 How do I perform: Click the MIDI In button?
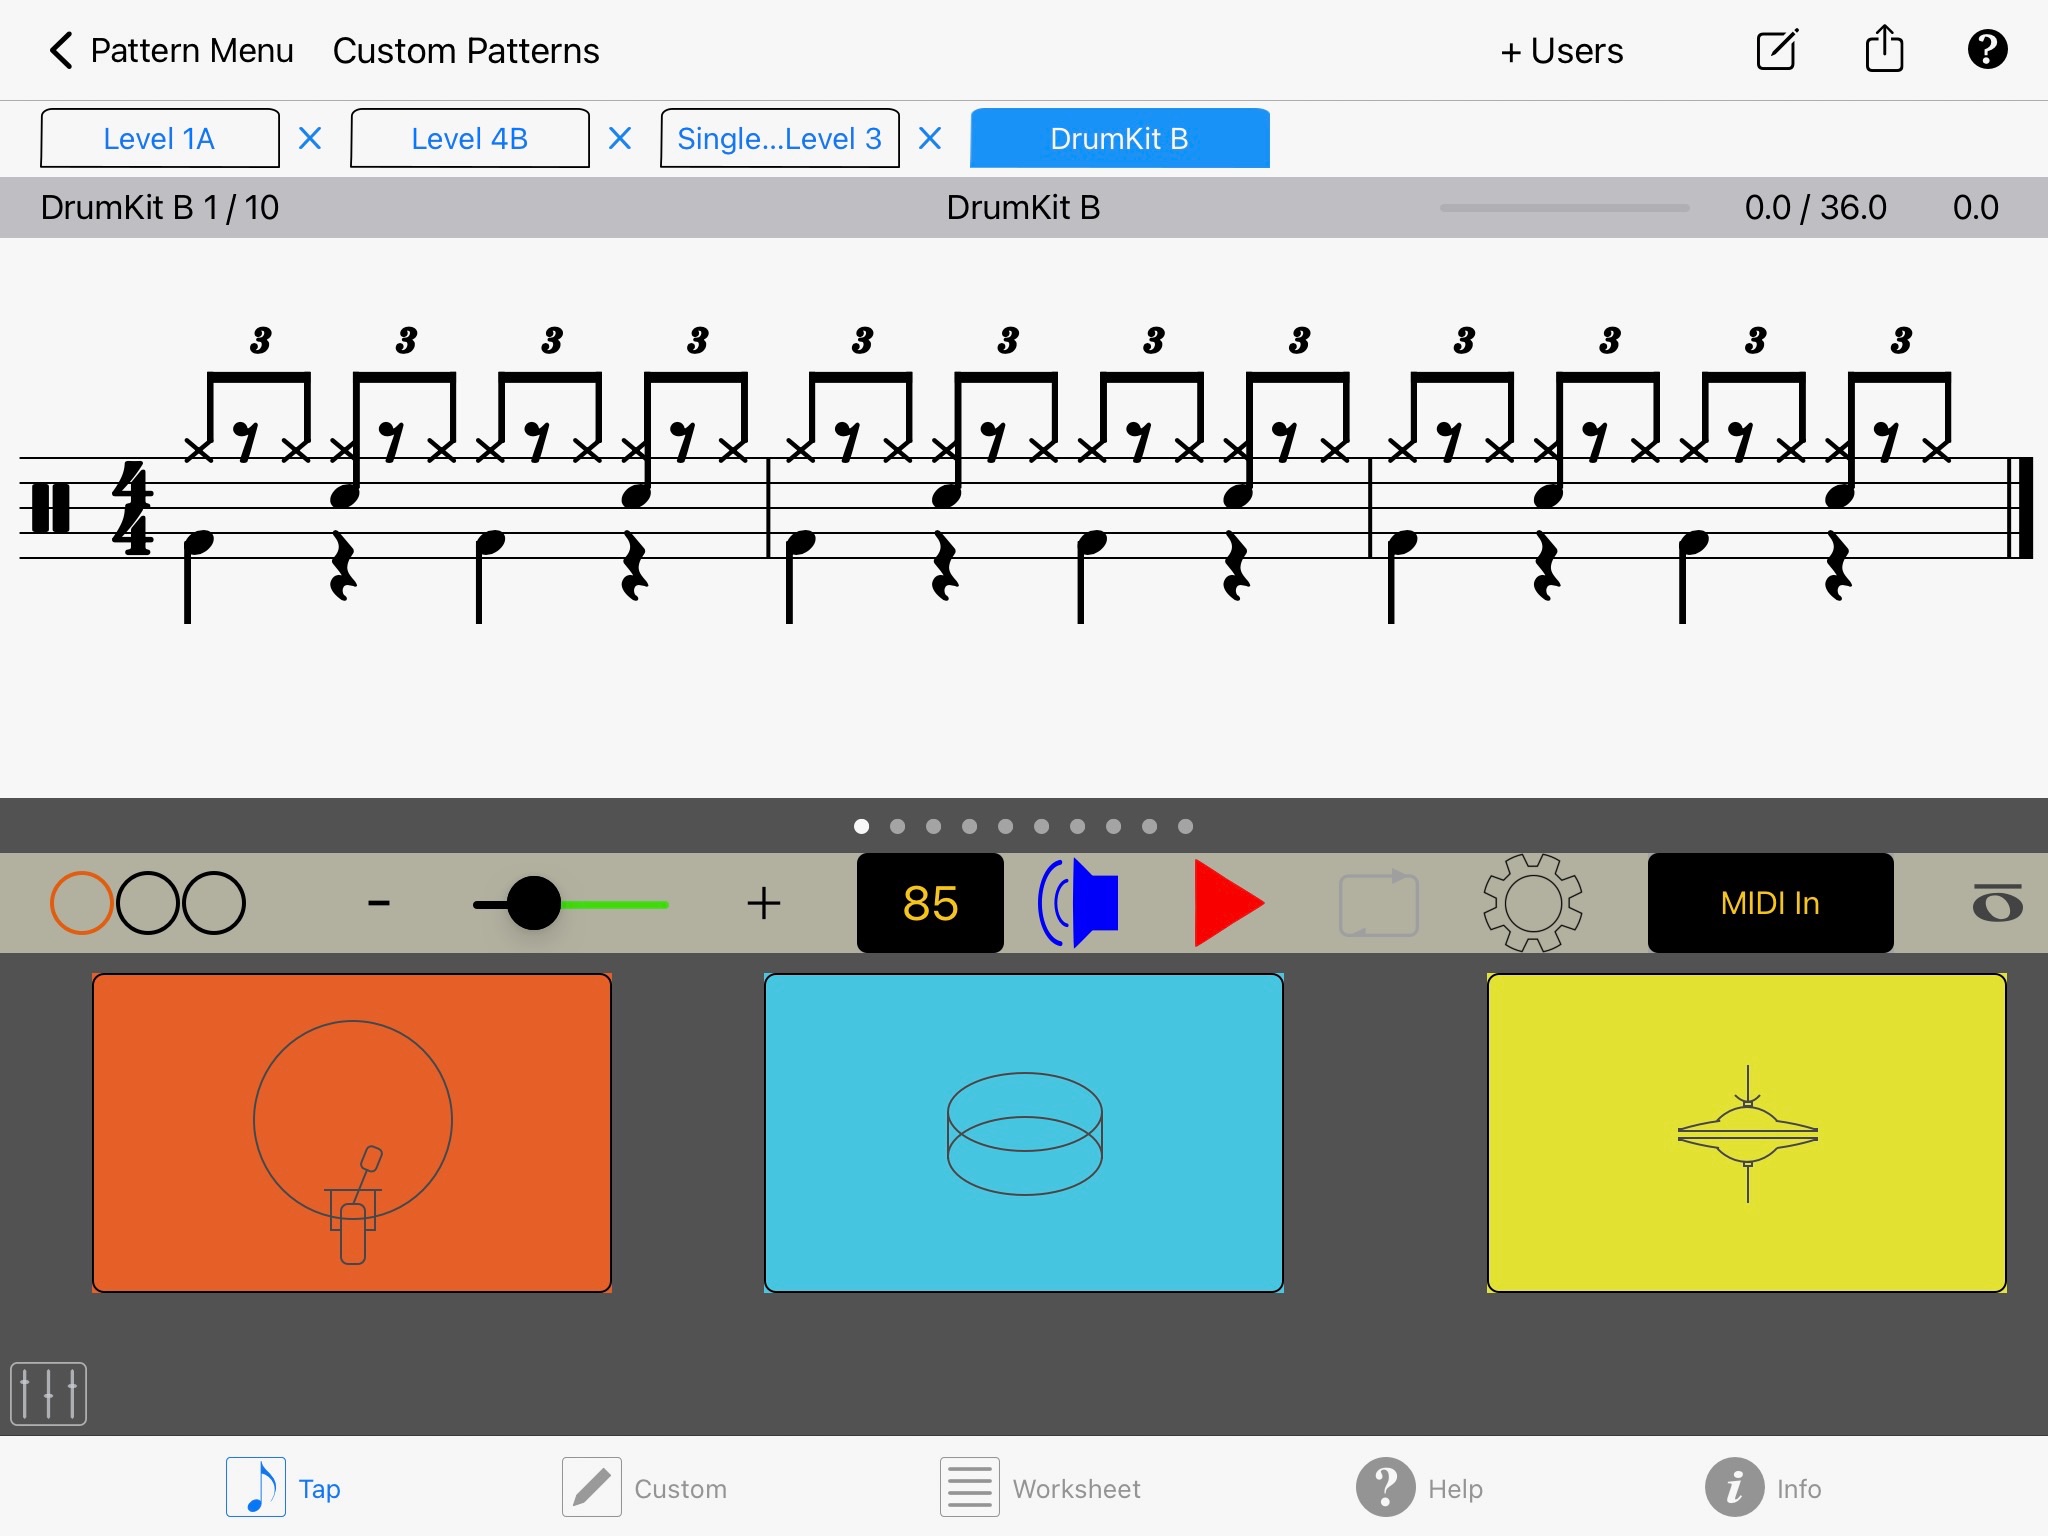click(x=1769, y=902)
